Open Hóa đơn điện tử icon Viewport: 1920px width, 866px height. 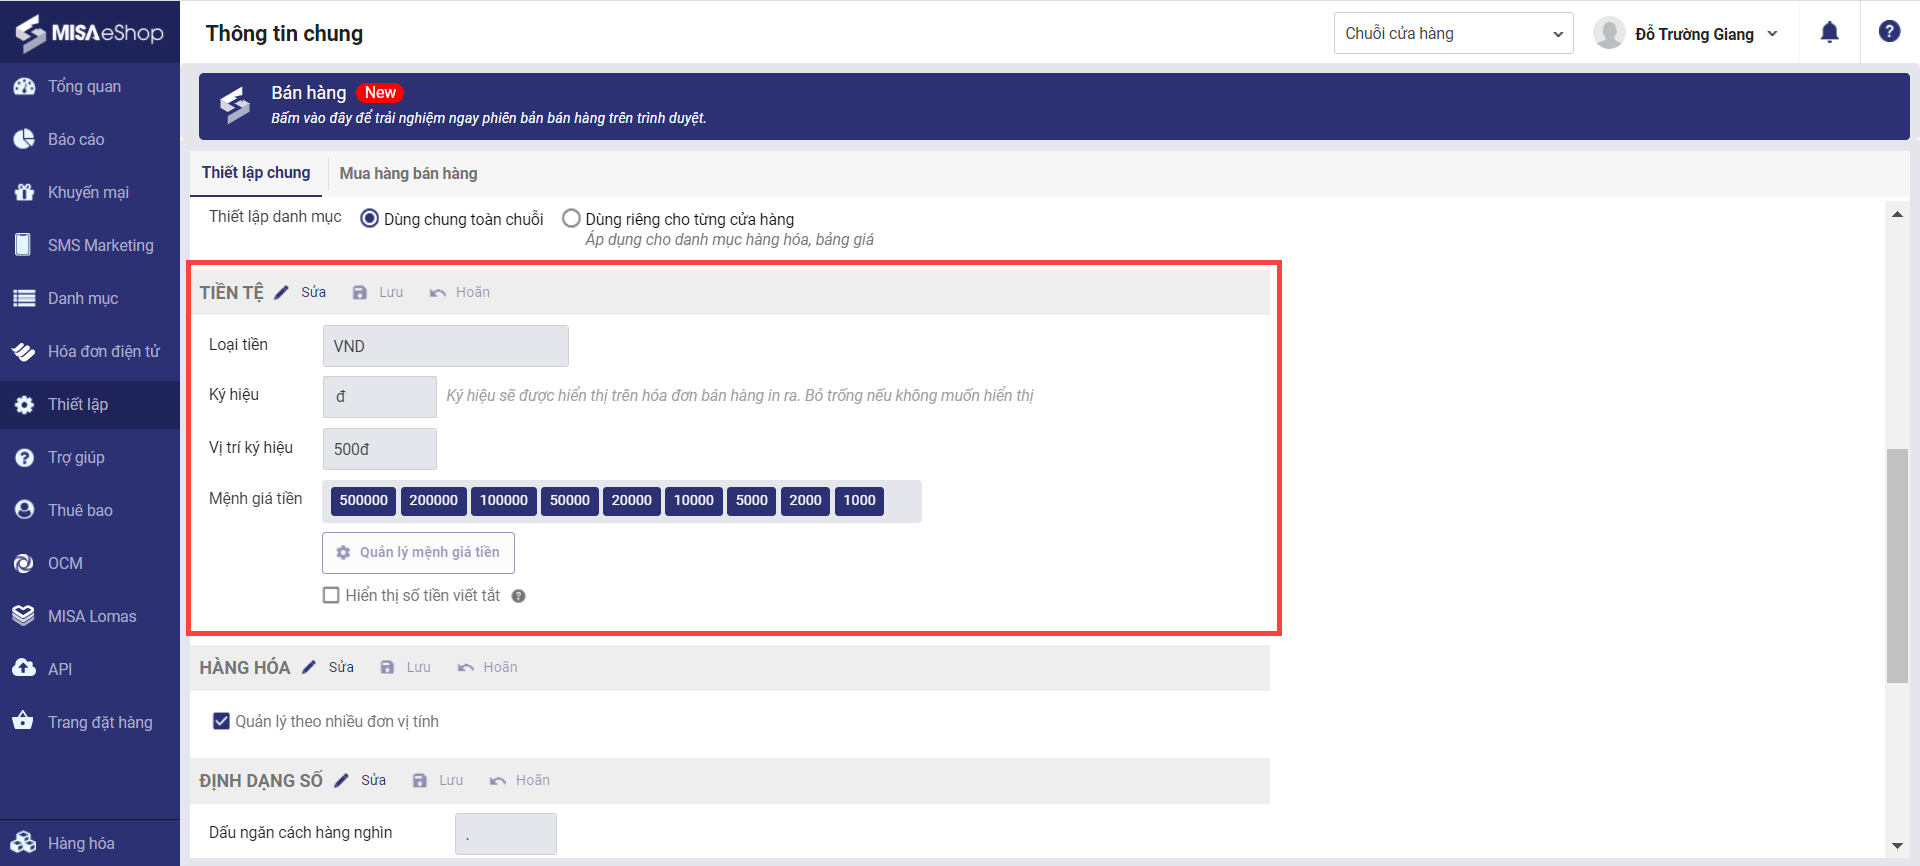point(24,351)
